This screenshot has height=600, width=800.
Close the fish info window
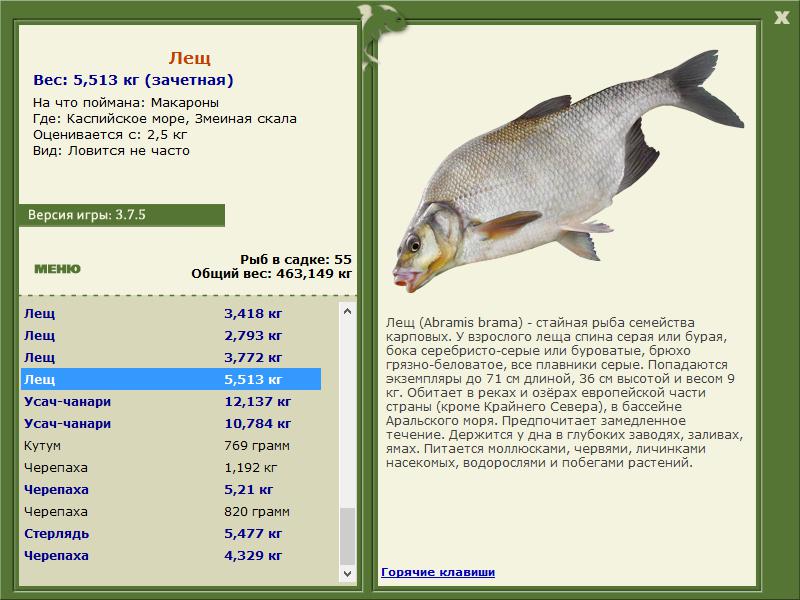coord(781,18)
